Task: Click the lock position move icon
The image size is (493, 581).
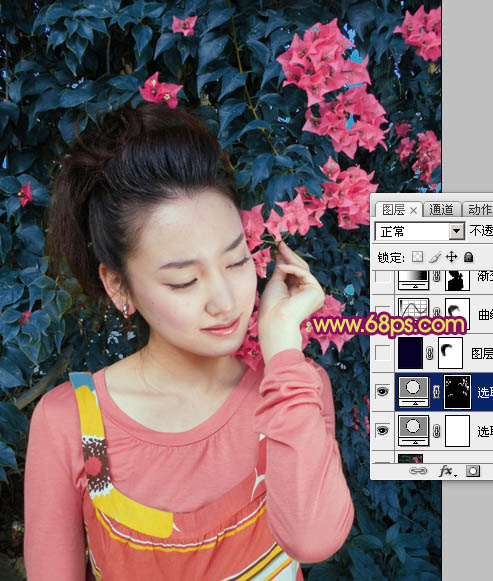Action: coord(452,257)
